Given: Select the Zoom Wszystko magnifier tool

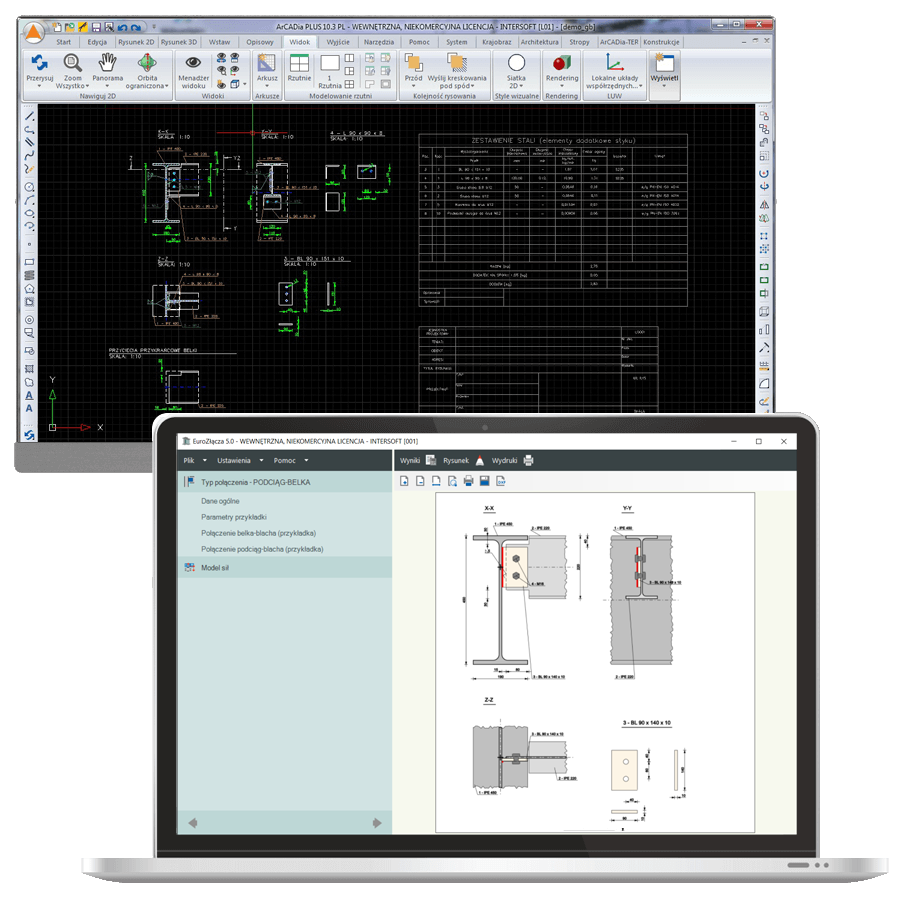Looking at the screenshot, I should (72, 62).
